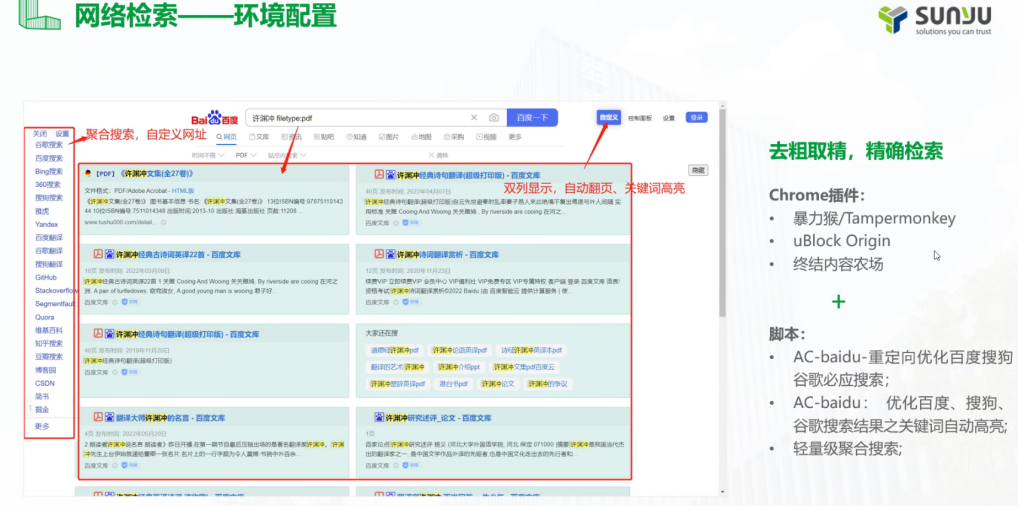The height and width of the screenshot is (506, 1018).
Task: Click the PDF icon beside 许渊冲经典古诗词英译22首
Action: [99, 254]
